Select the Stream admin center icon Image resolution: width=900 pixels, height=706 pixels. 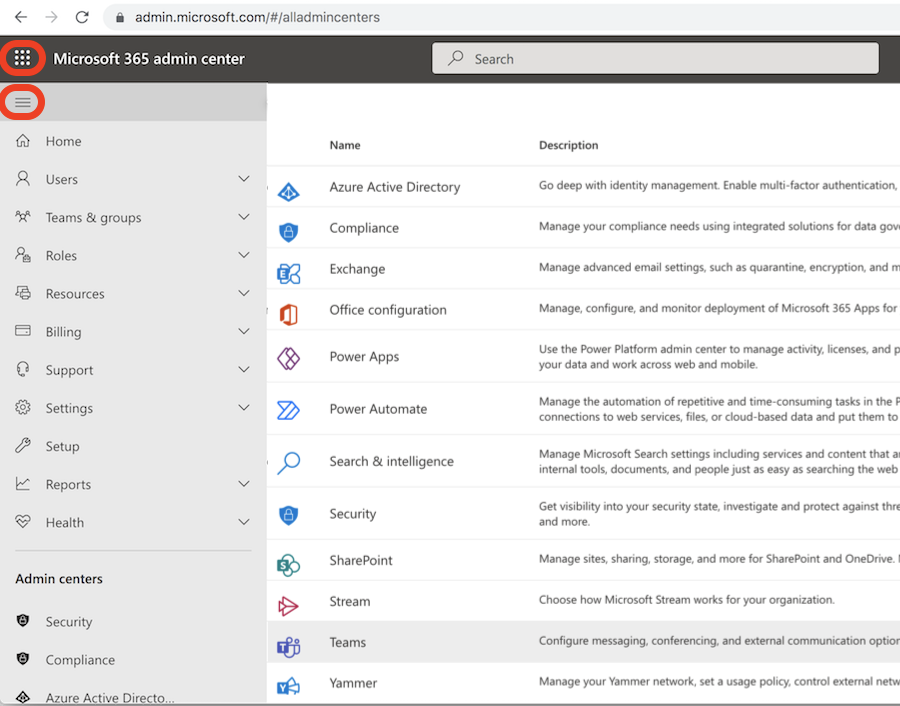point(289,604)
